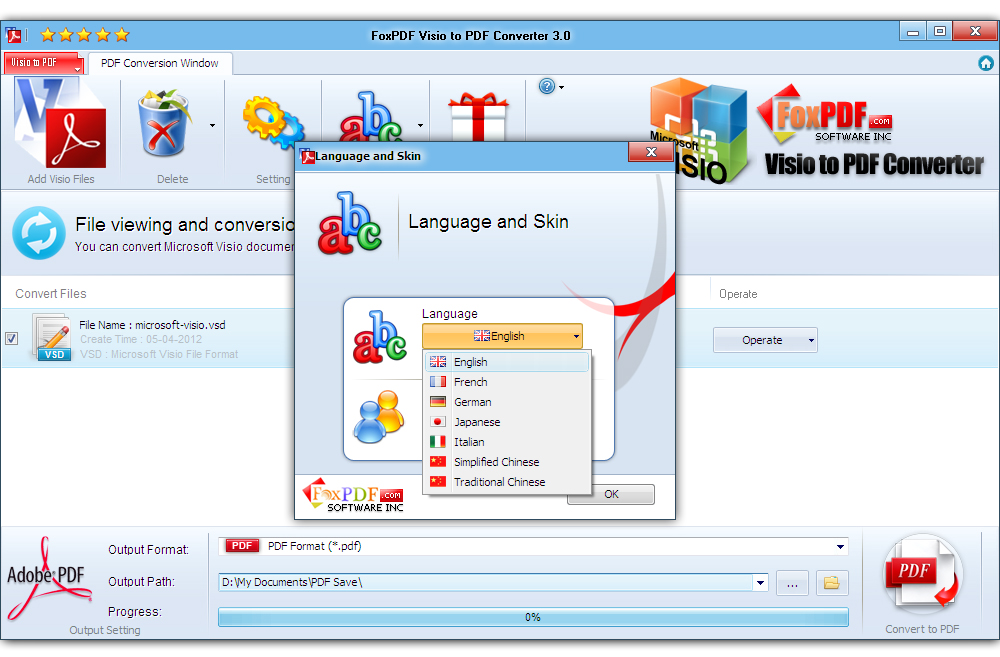Click the app icon in the title bar
The image size is (1000, 657).
pos(13,35)
